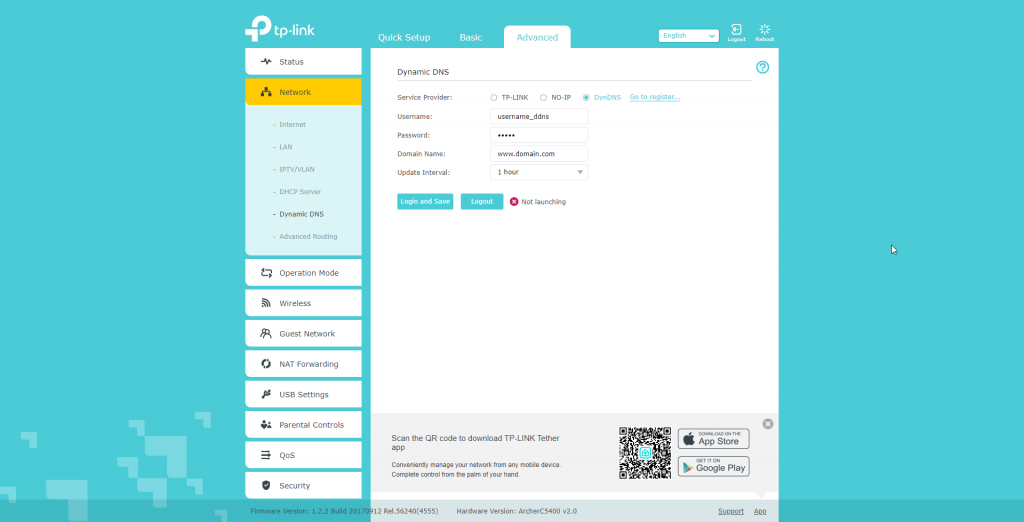
Task: Click the Reboot icon in header
Action: click(764, 32)
